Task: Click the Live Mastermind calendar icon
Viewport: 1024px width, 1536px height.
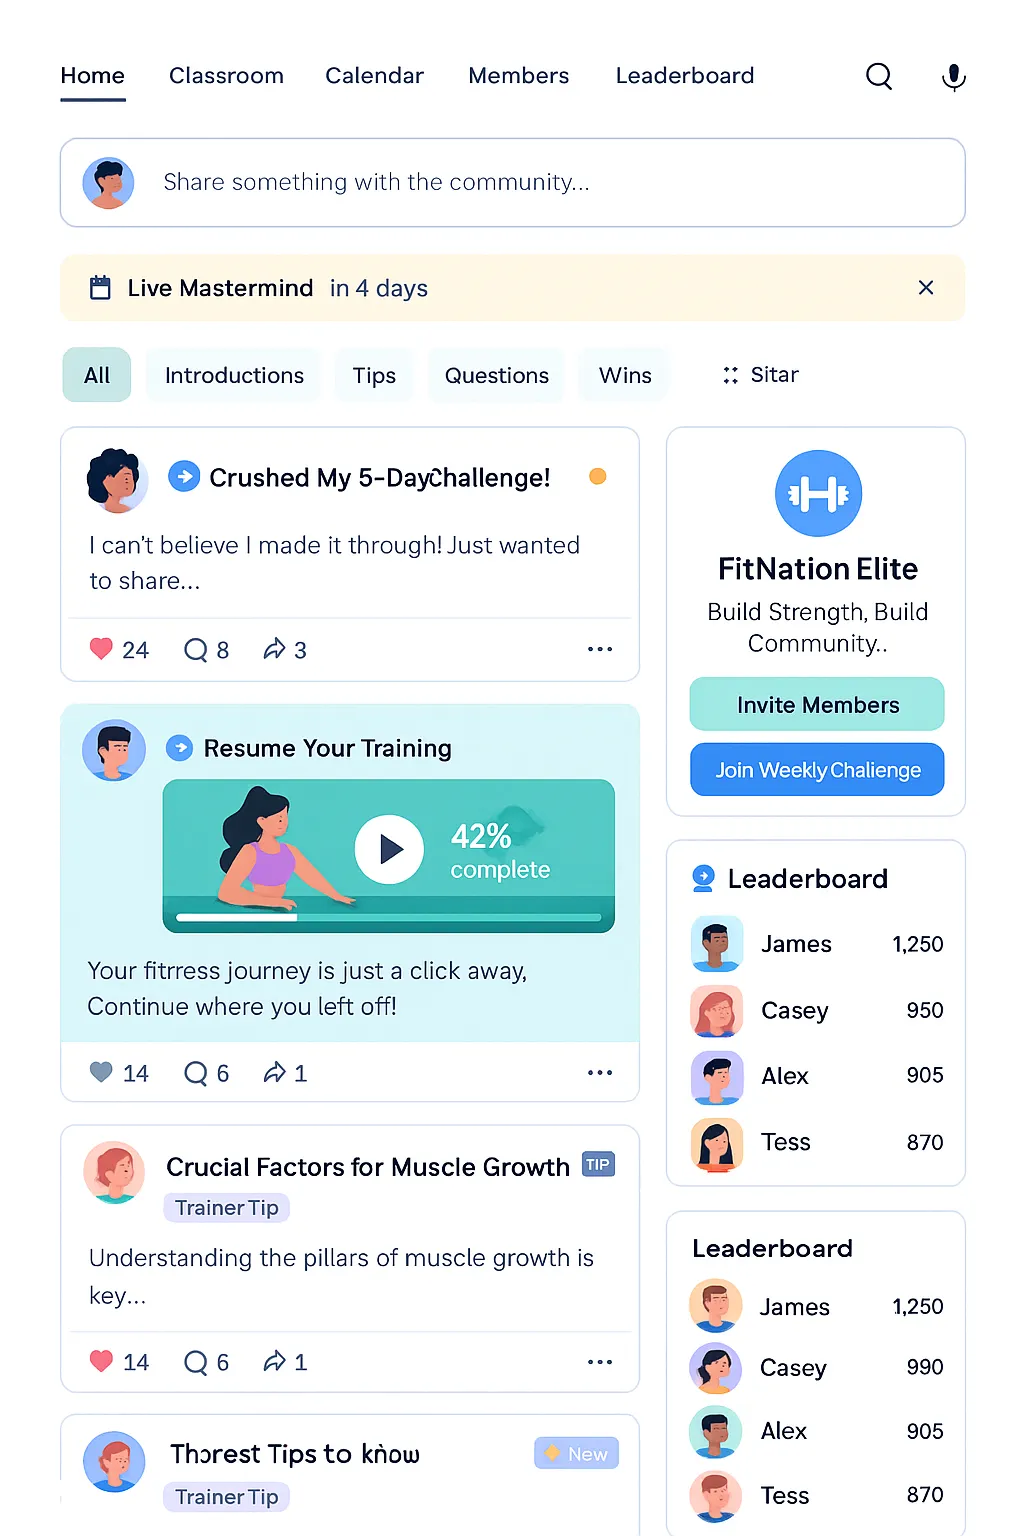Action: [x=100, y=288]
